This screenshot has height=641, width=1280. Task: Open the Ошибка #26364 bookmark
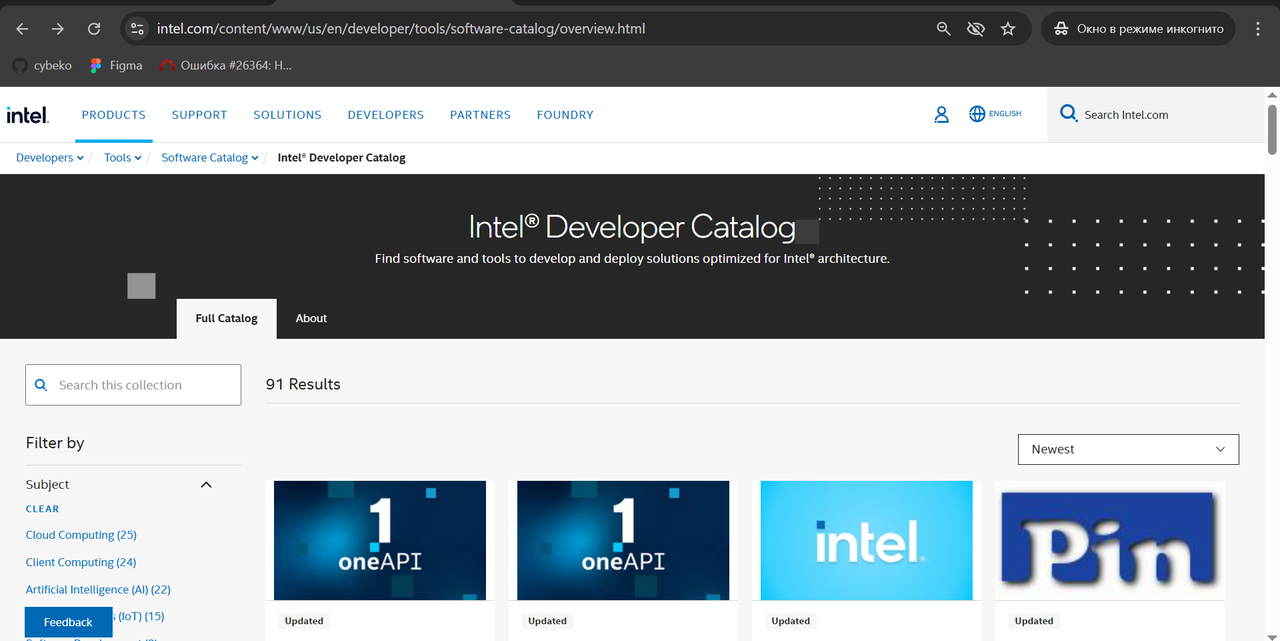[x=226, y=65]
